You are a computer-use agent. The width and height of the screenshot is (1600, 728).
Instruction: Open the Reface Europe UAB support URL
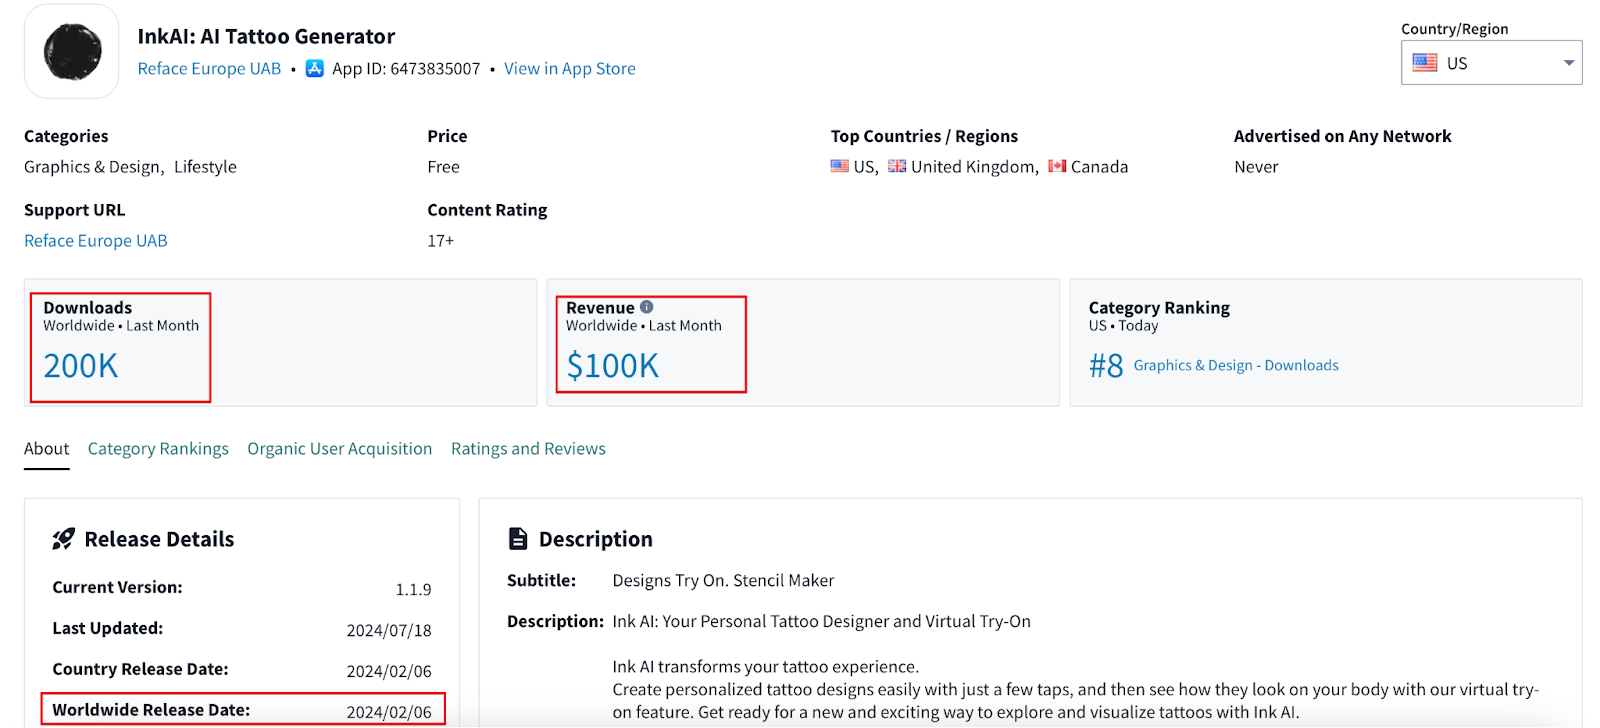click(96, 241)
